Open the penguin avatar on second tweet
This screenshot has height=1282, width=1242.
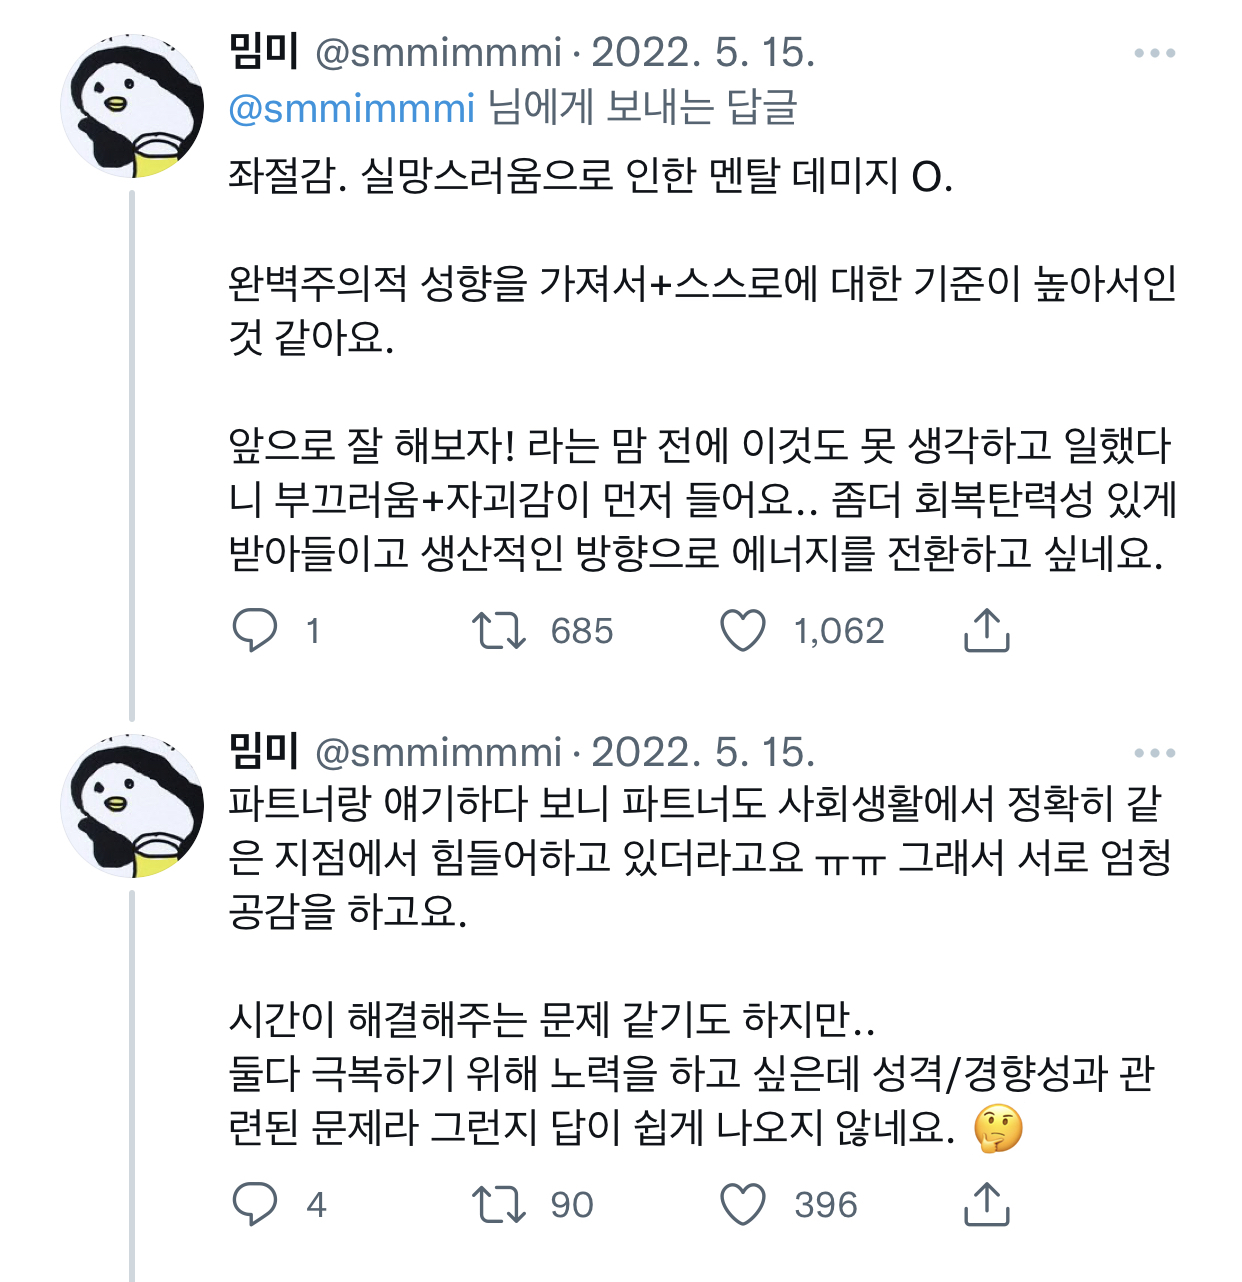(x=132, y=807)
